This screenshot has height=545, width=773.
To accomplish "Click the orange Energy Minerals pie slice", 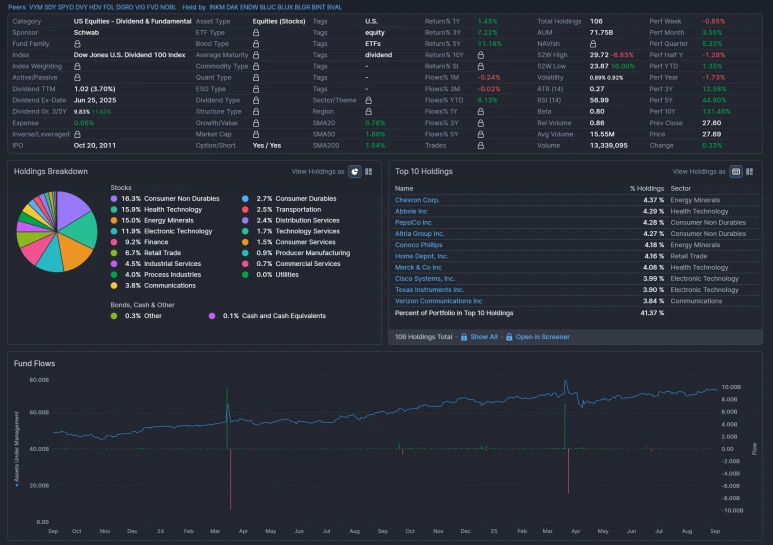I will point(74,250).
